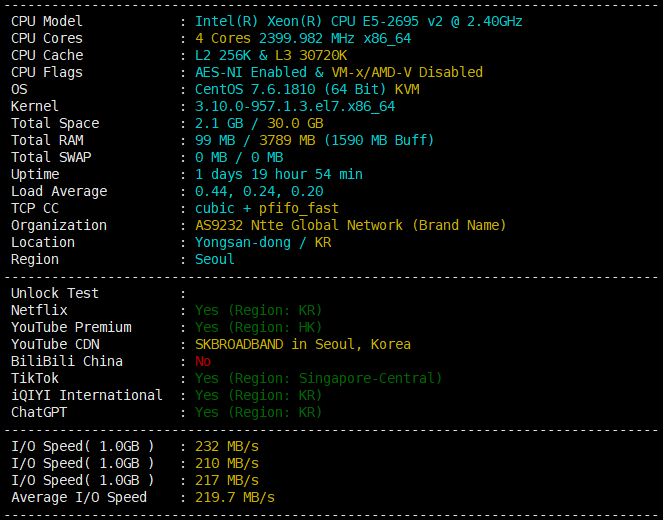Select YouTube CDN value SKBROADBAND in Seoul, Korea
Screen dimensions: 663x520
click(x=303, y=344)
